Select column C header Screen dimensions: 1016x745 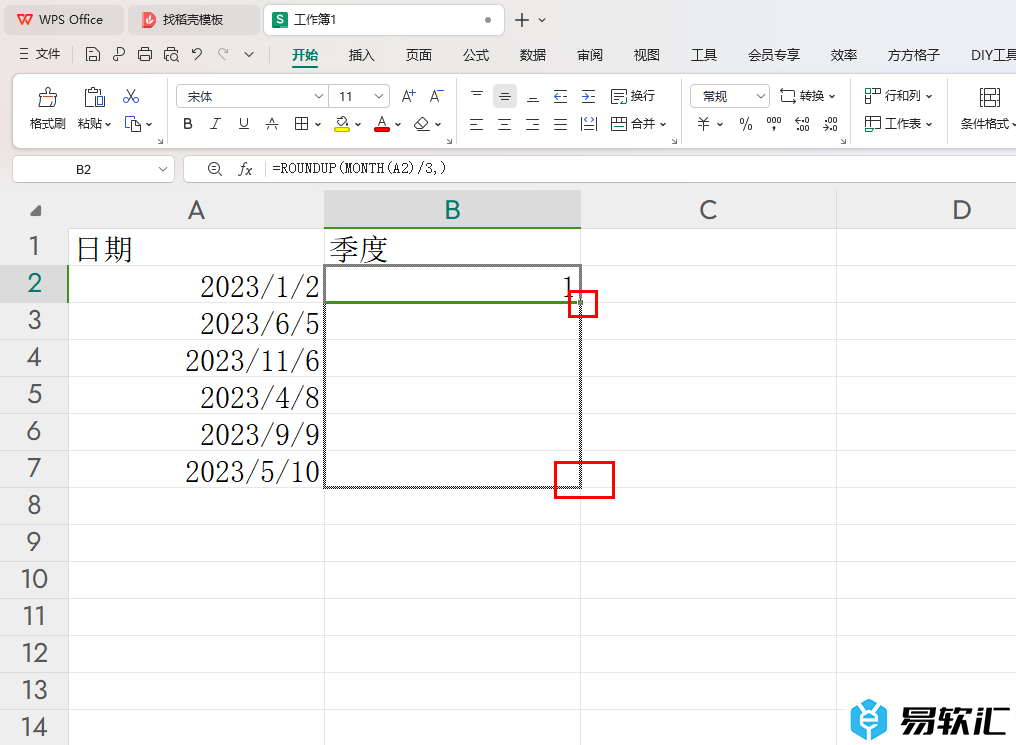point(708,209)
